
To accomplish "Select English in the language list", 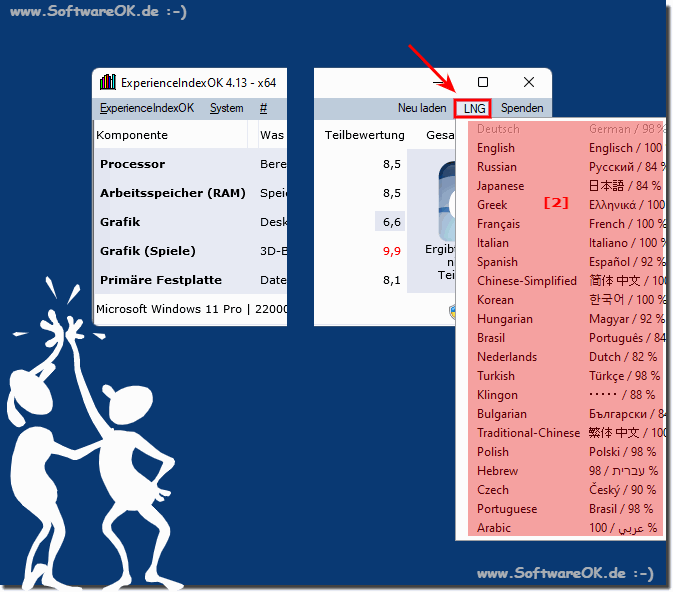I will click(567, 148).
